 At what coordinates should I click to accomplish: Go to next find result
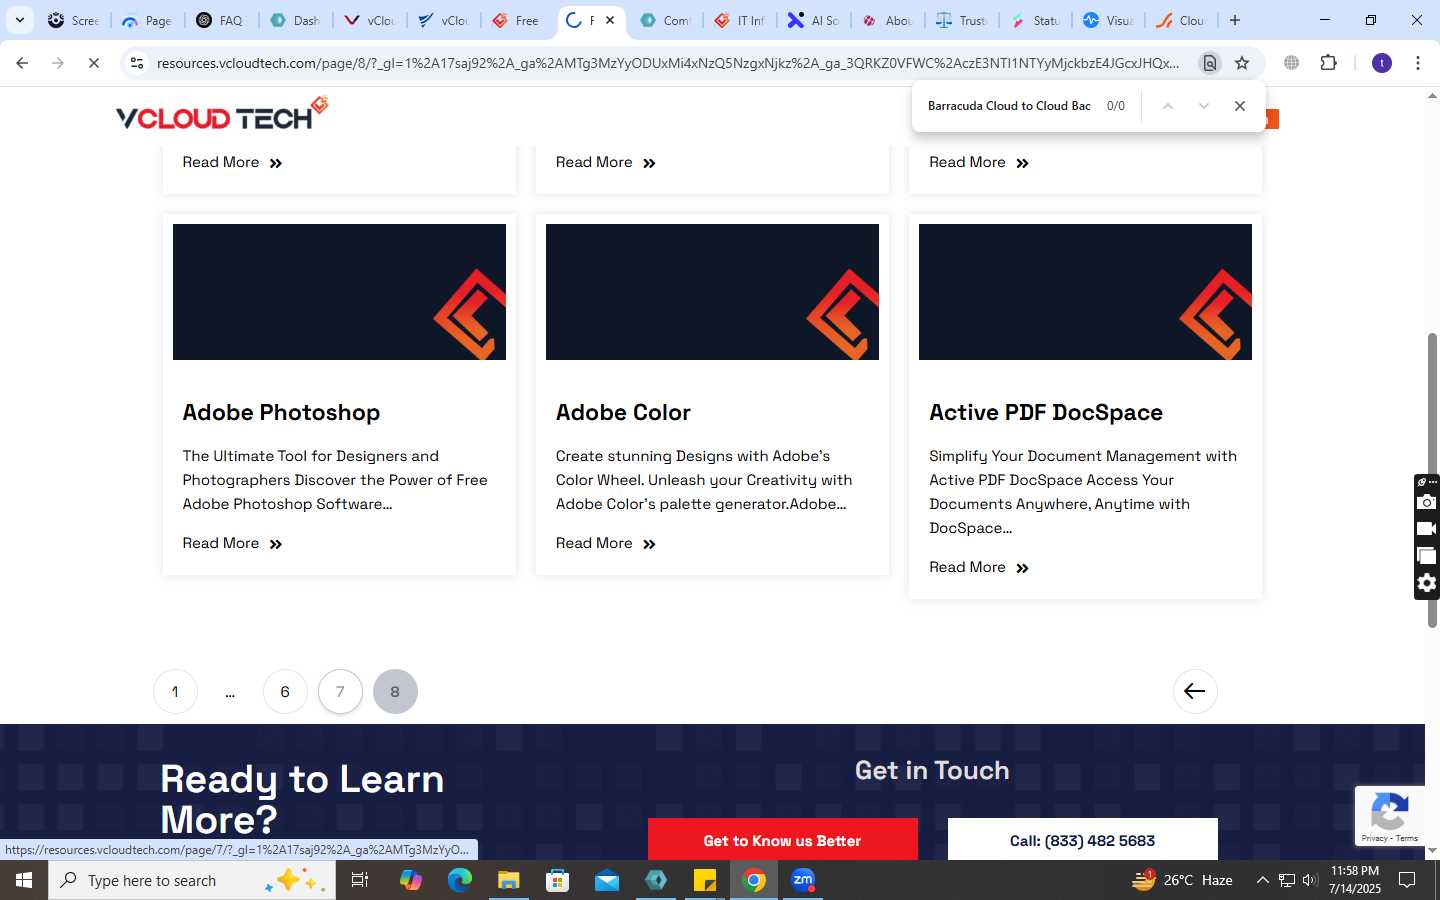click(x=1204, y=106)
